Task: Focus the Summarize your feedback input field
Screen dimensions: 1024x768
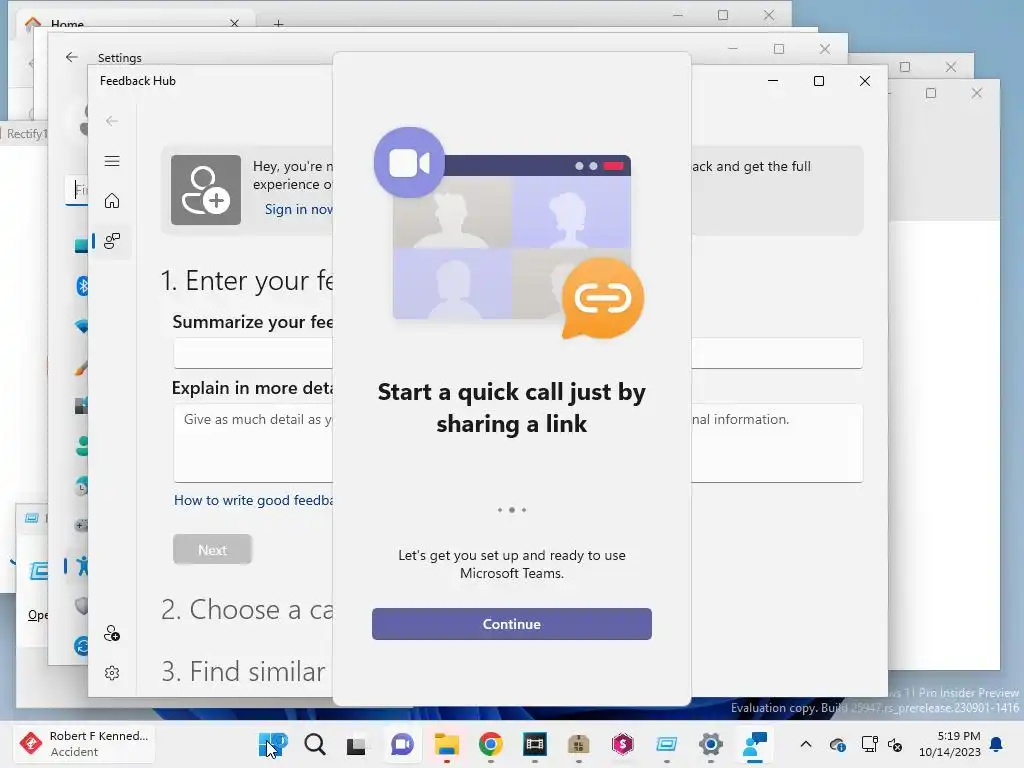Action: (518, 353)
